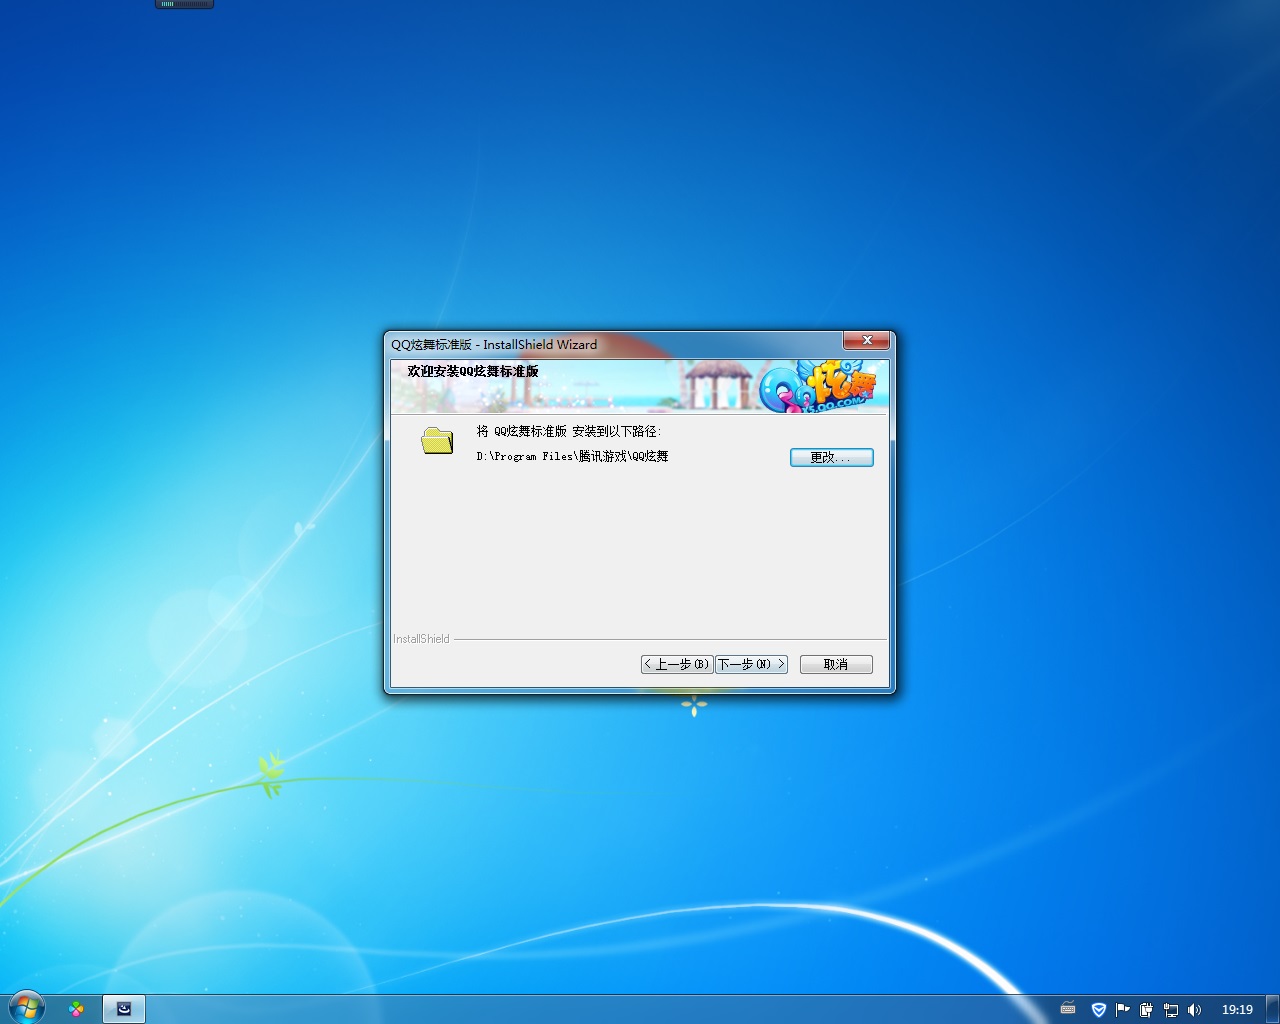Click the power plug tray icon
Viewport: 1280px width, 1024px height.
tap(1146, 1009)
